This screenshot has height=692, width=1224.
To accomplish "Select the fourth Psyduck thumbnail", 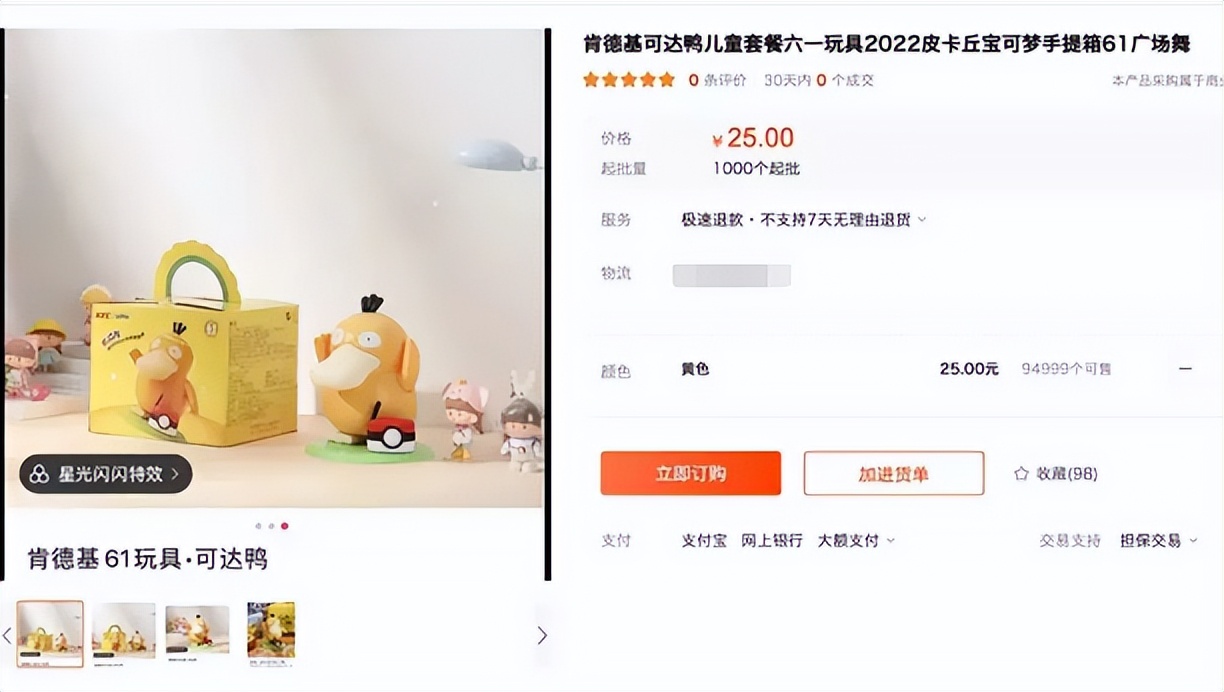I will [271, 630].
